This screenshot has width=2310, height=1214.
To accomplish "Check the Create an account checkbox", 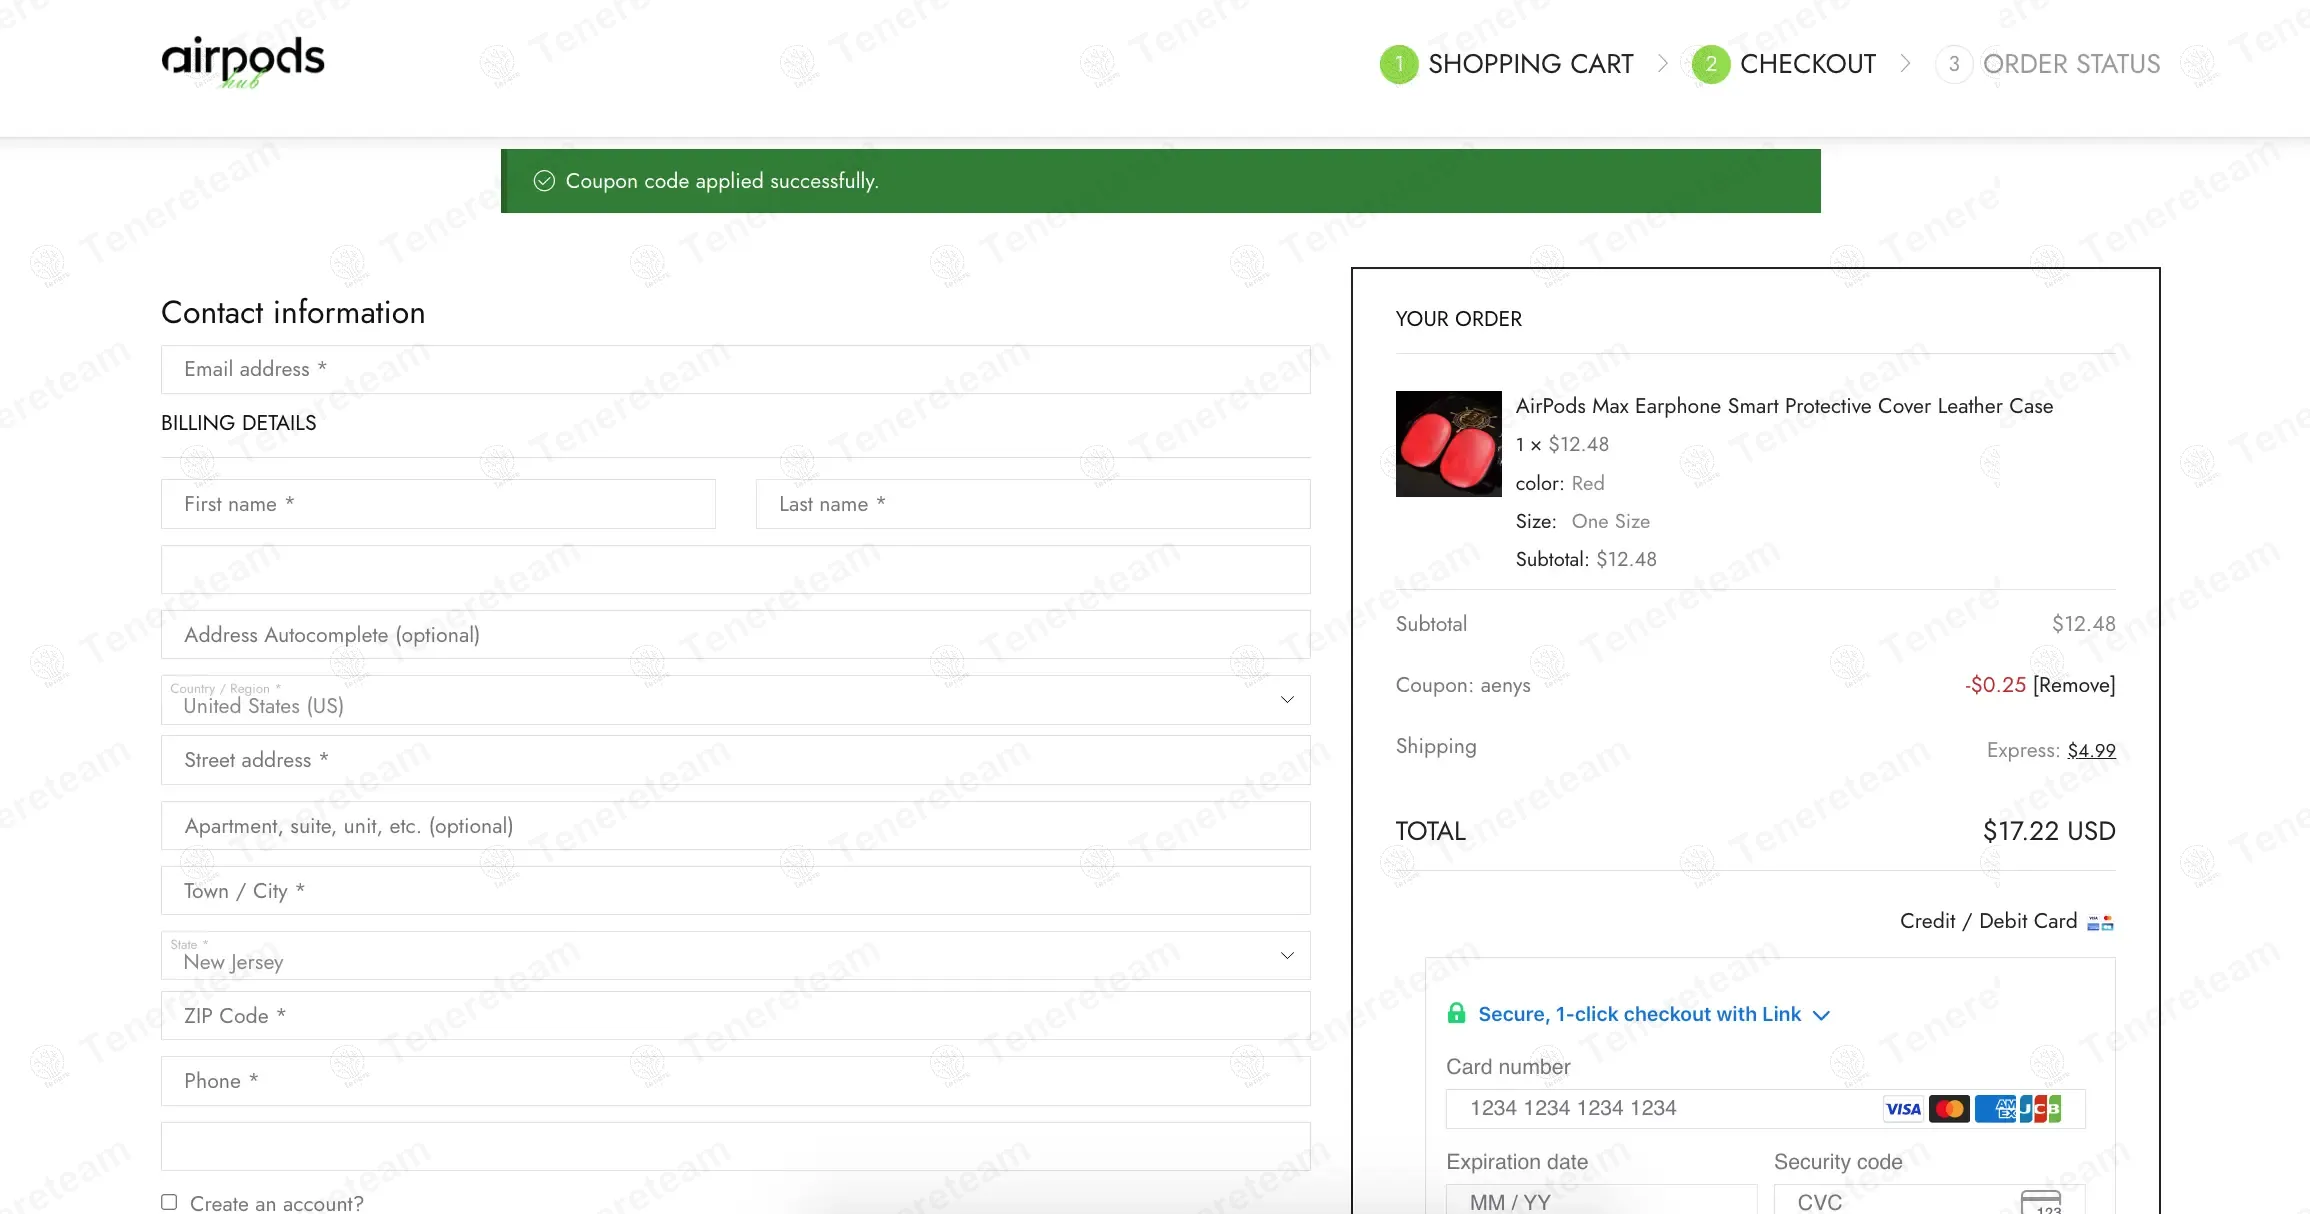I will coord(169,1202).
